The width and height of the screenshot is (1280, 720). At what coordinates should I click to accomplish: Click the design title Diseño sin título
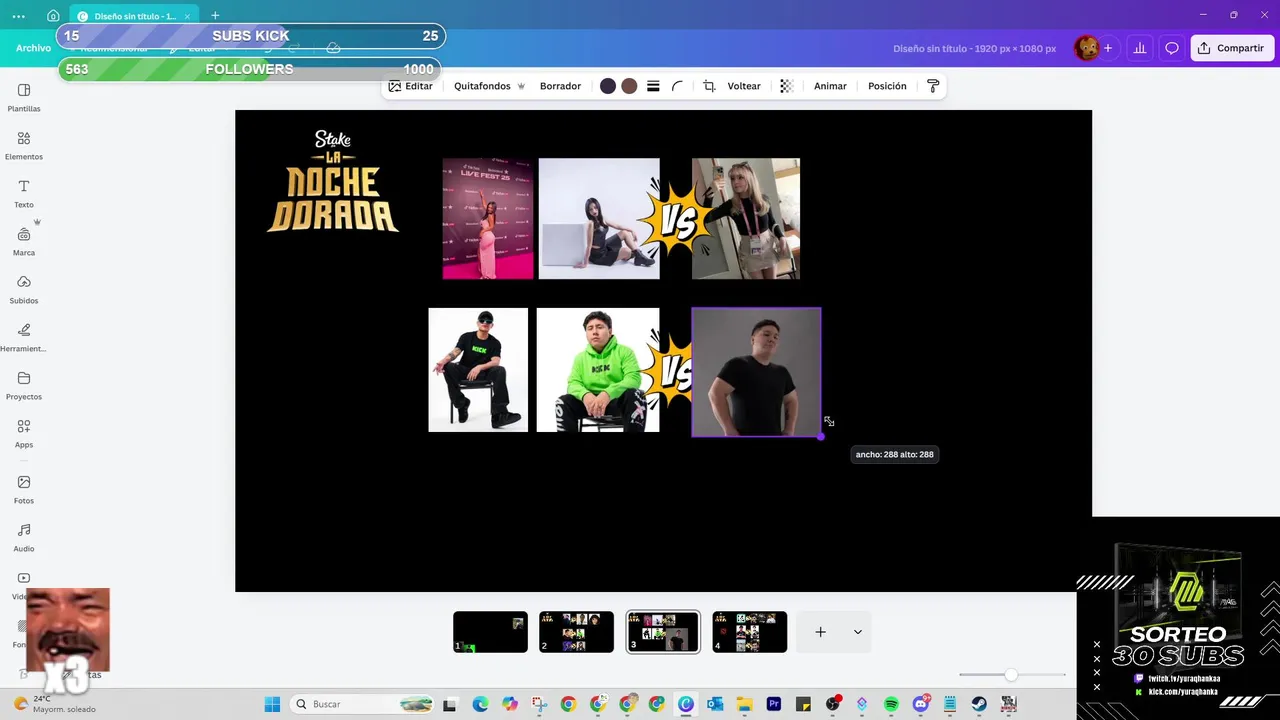point(974,48)
